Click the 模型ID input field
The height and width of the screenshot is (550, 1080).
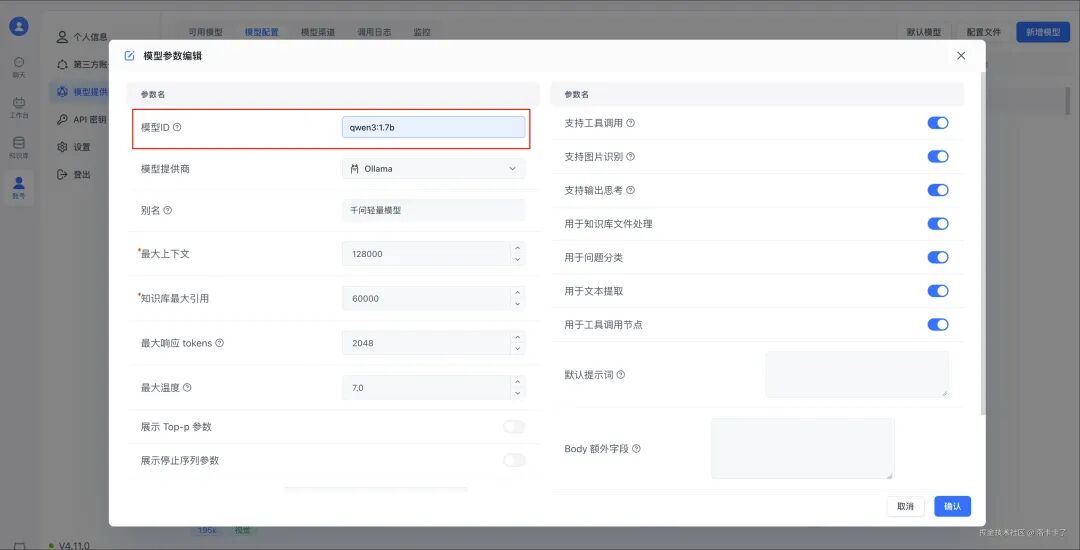pos(433,127)
